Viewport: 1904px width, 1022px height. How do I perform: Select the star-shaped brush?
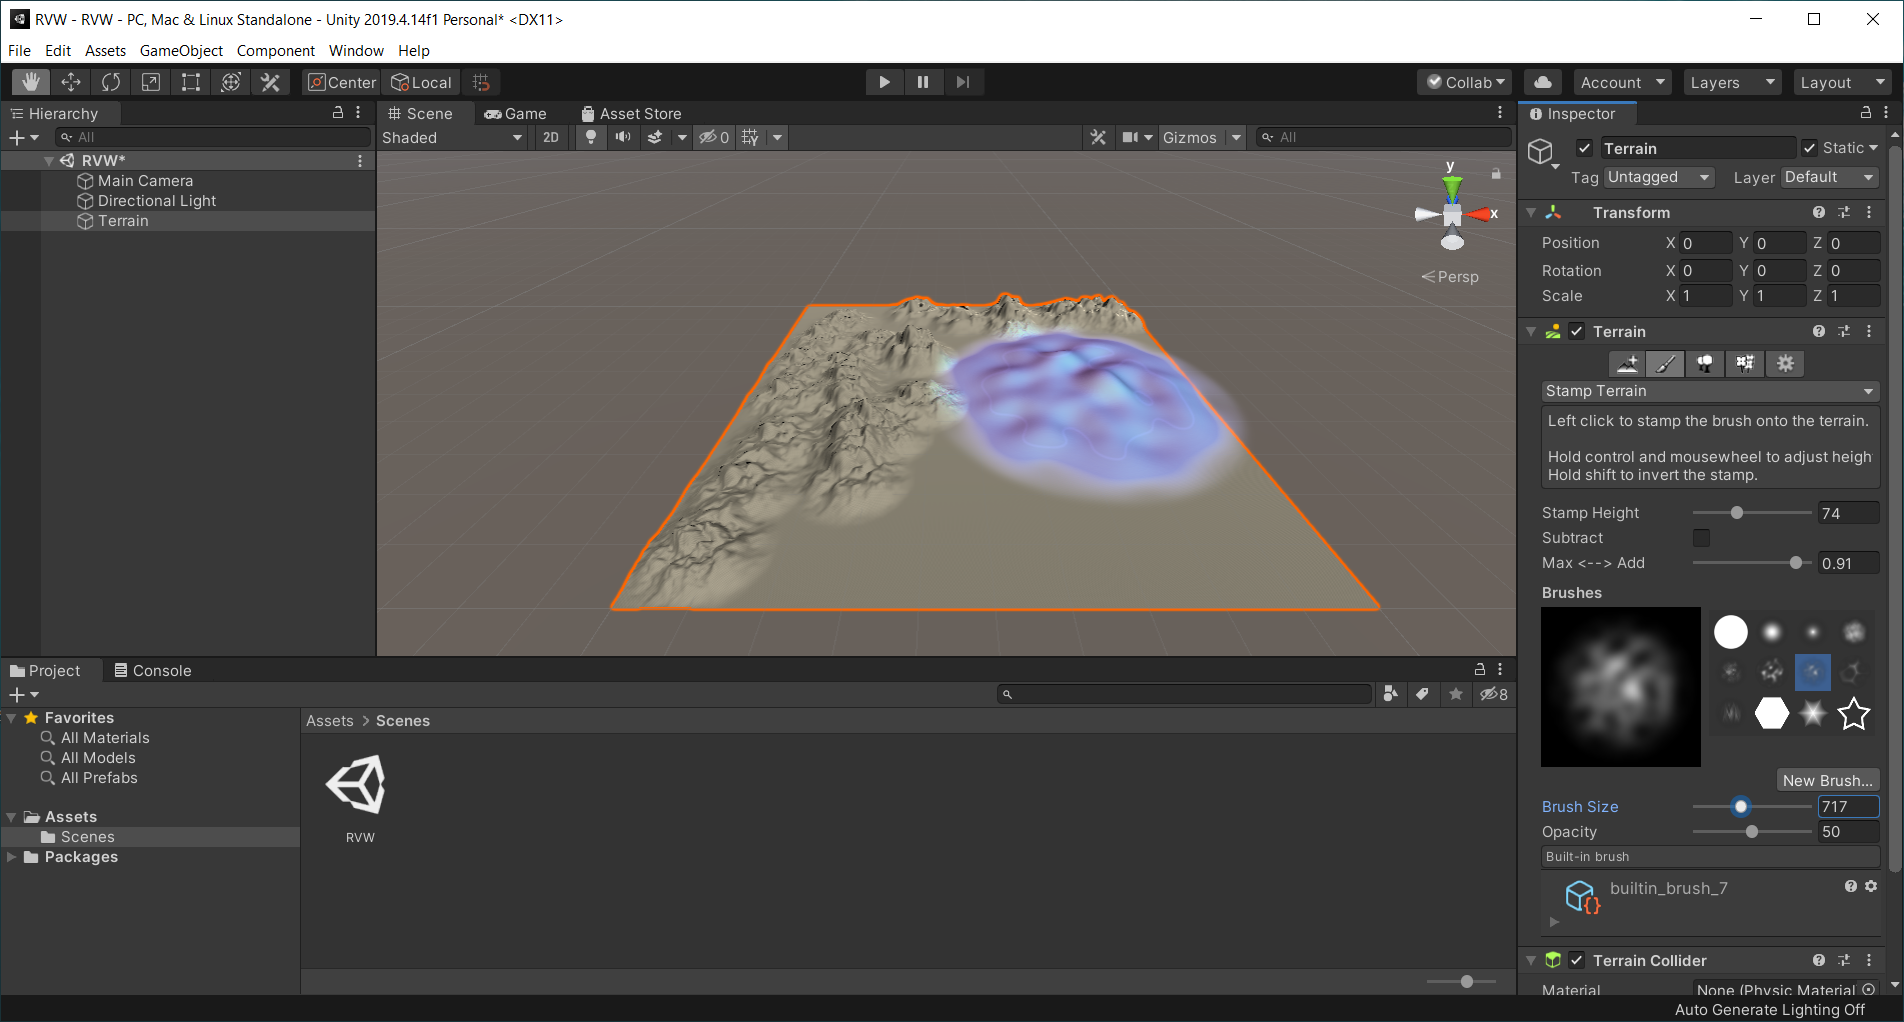(1853, 714)
